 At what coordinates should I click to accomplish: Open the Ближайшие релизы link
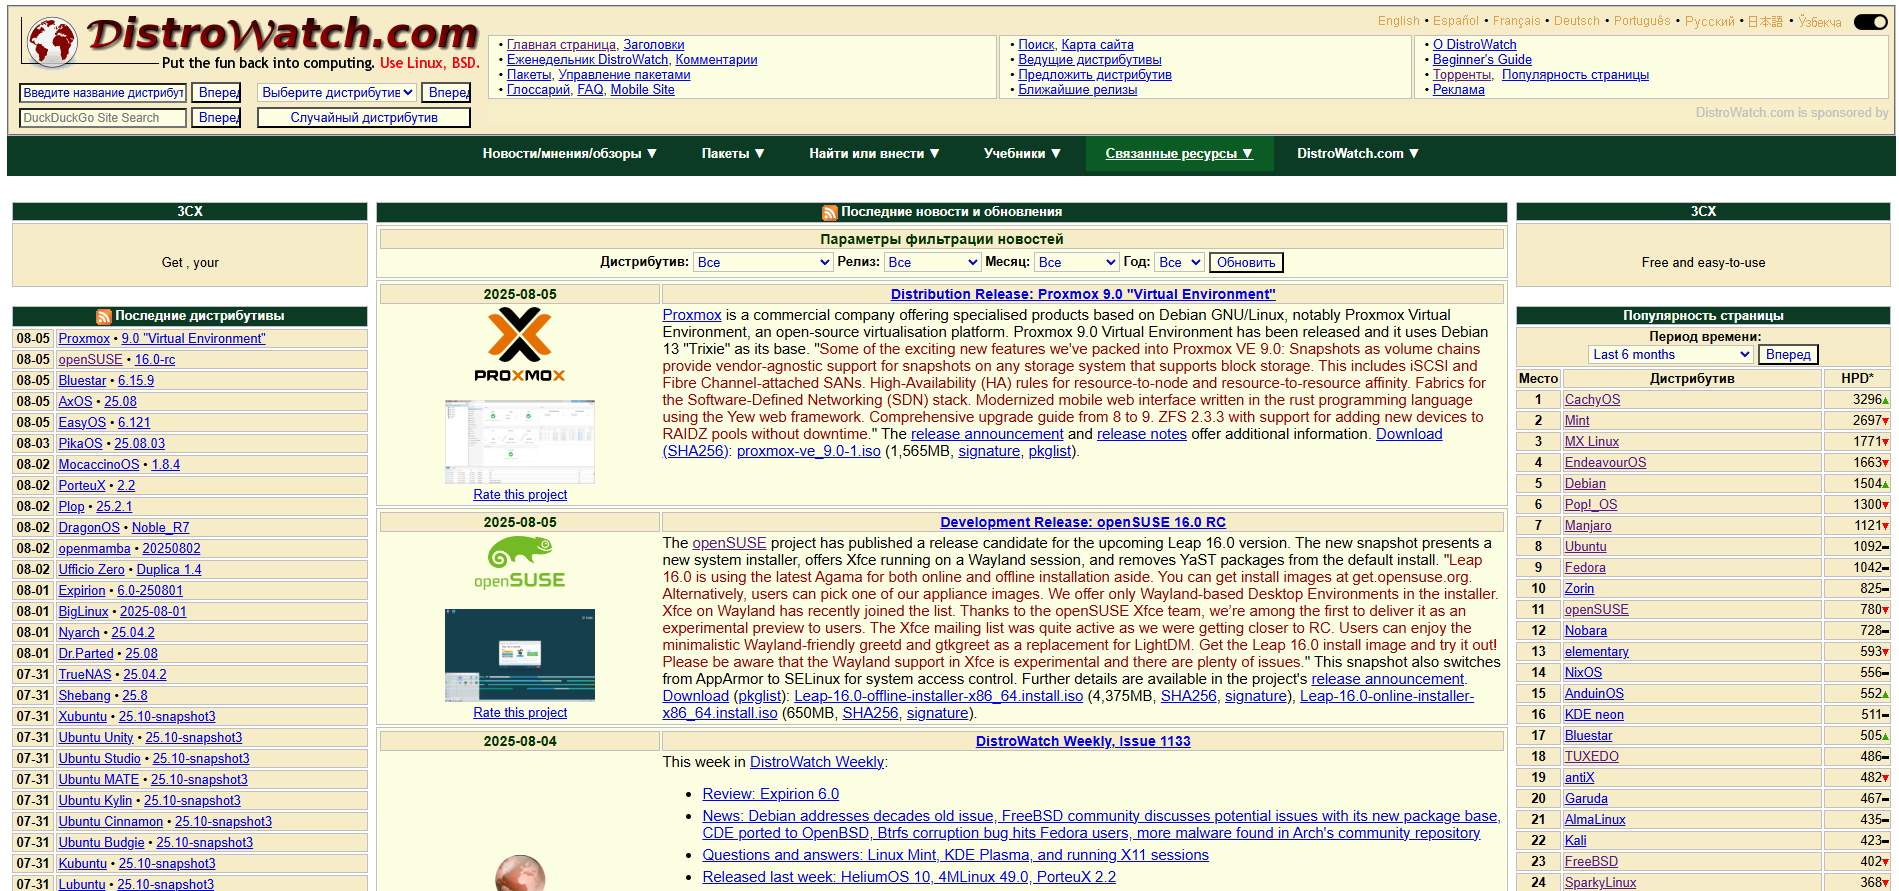click(x=1078, y=89)
